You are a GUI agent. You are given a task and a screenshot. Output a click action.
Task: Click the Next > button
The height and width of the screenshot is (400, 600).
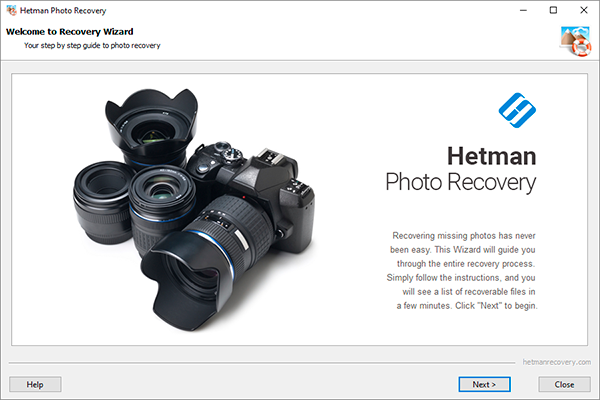tap(484, 384)
